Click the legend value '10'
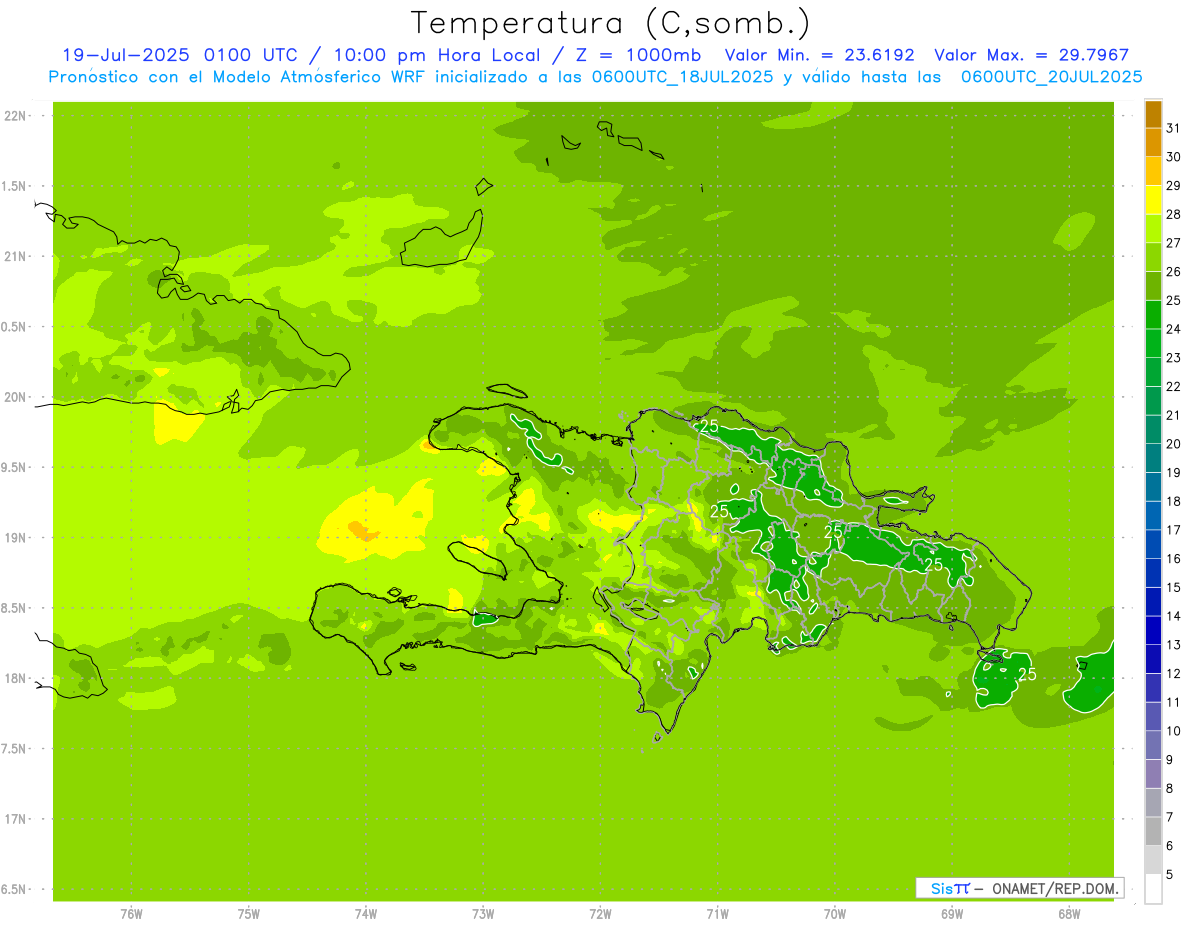The height and width of the screenshot is (927, 1200). [x=1174, y=731]
